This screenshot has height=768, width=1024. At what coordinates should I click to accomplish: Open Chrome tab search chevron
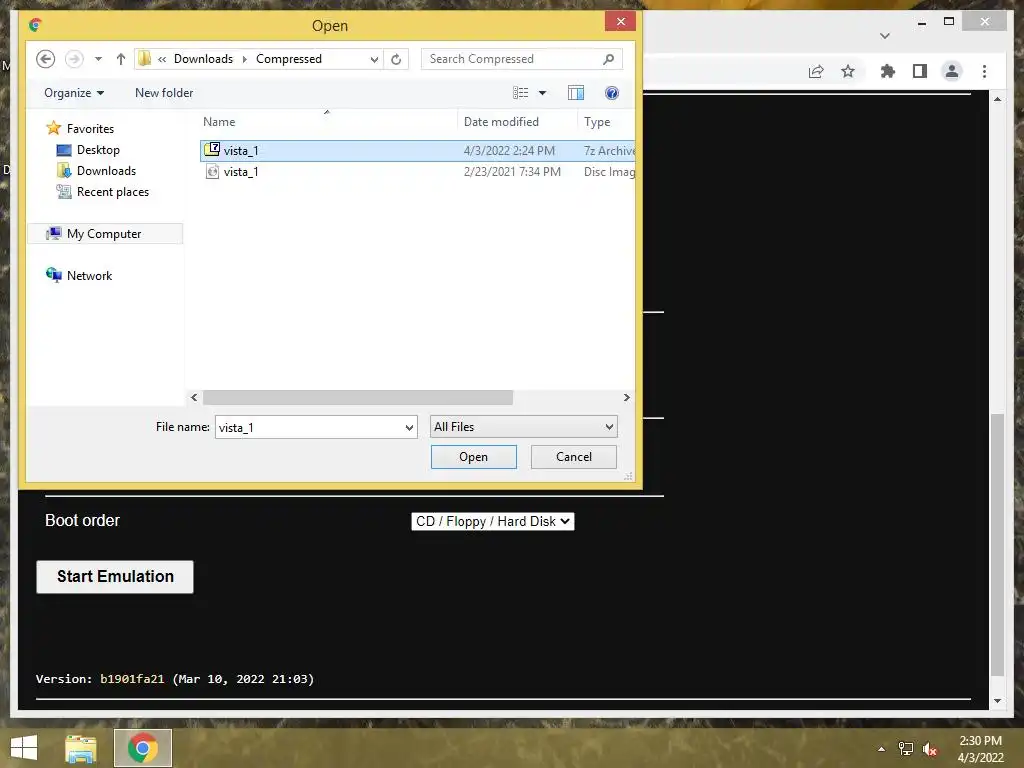click(x=885, y=36)
